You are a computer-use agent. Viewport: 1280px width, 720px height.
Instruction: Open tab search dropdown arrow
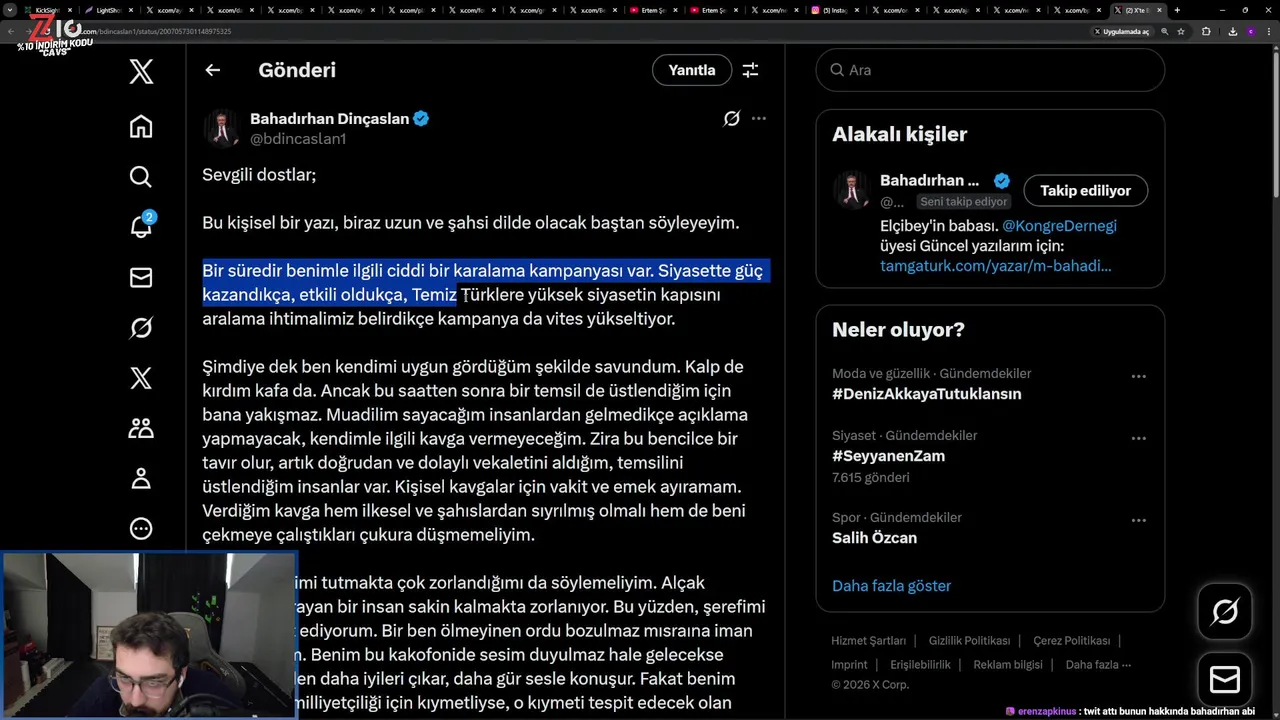pos(10,10)
